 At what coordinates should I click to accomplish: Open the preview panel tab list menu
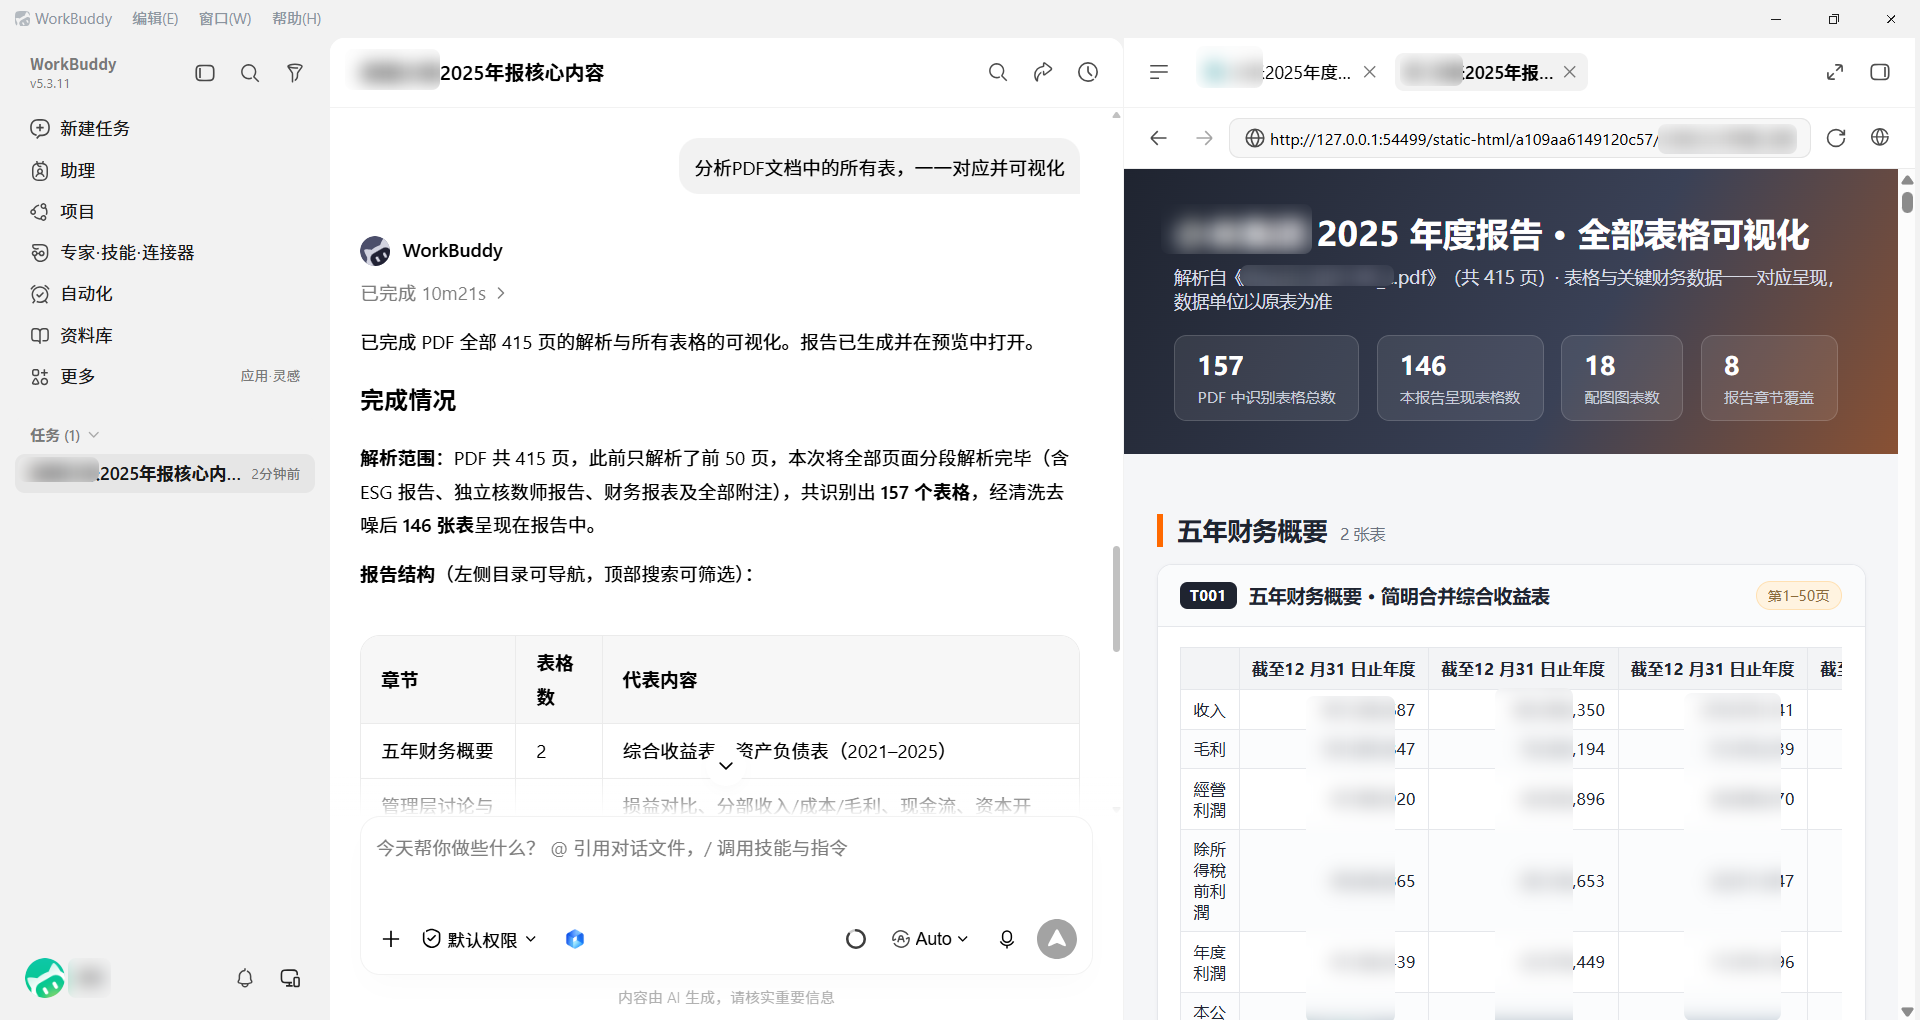(x=1159, y=72)
